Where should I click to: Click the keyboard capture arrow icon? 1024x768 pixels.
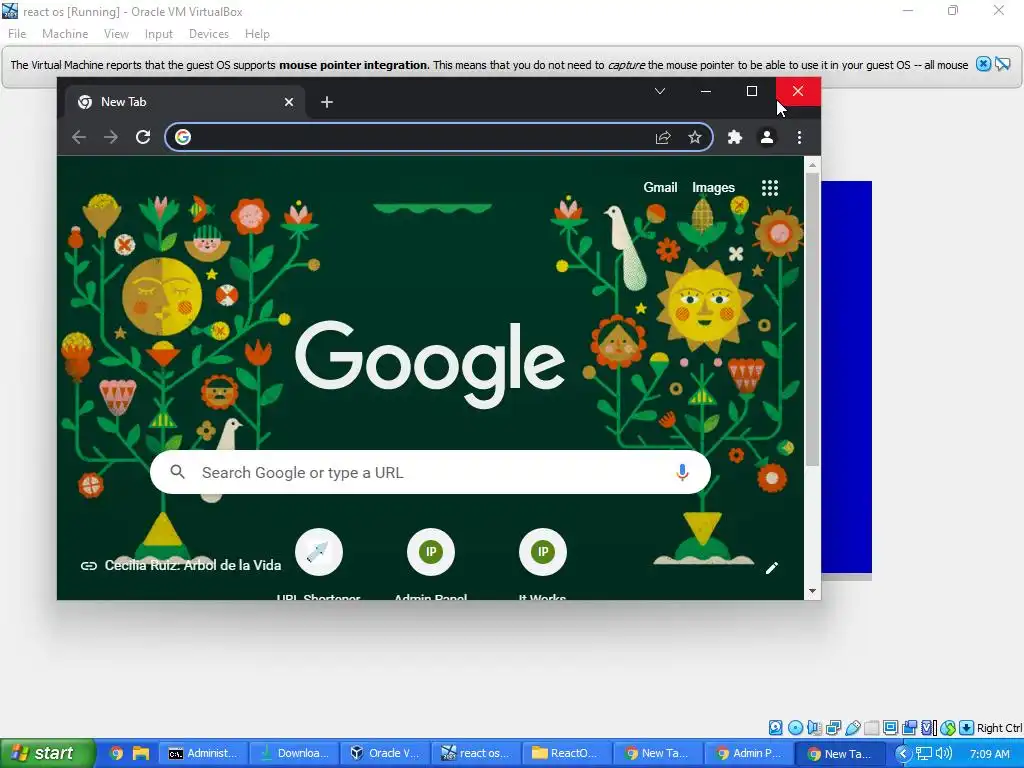(967, 728)
